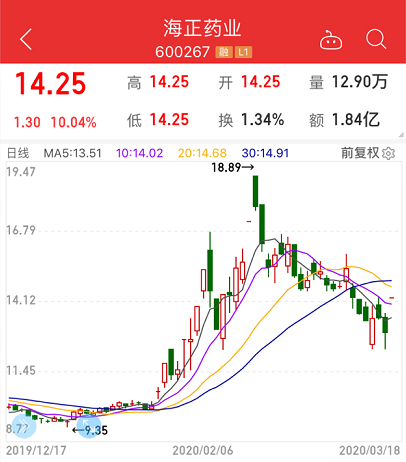Tap the 海正药业 stock title

202,28
